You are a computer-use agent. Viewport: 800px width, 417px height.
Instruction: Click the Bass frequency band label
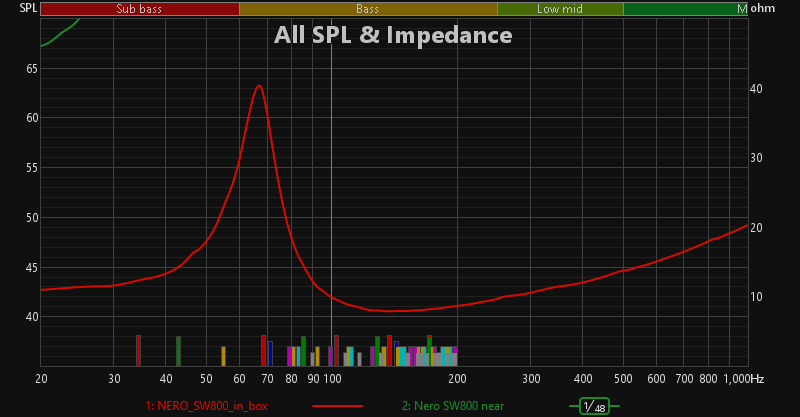[x=367, y=9]
